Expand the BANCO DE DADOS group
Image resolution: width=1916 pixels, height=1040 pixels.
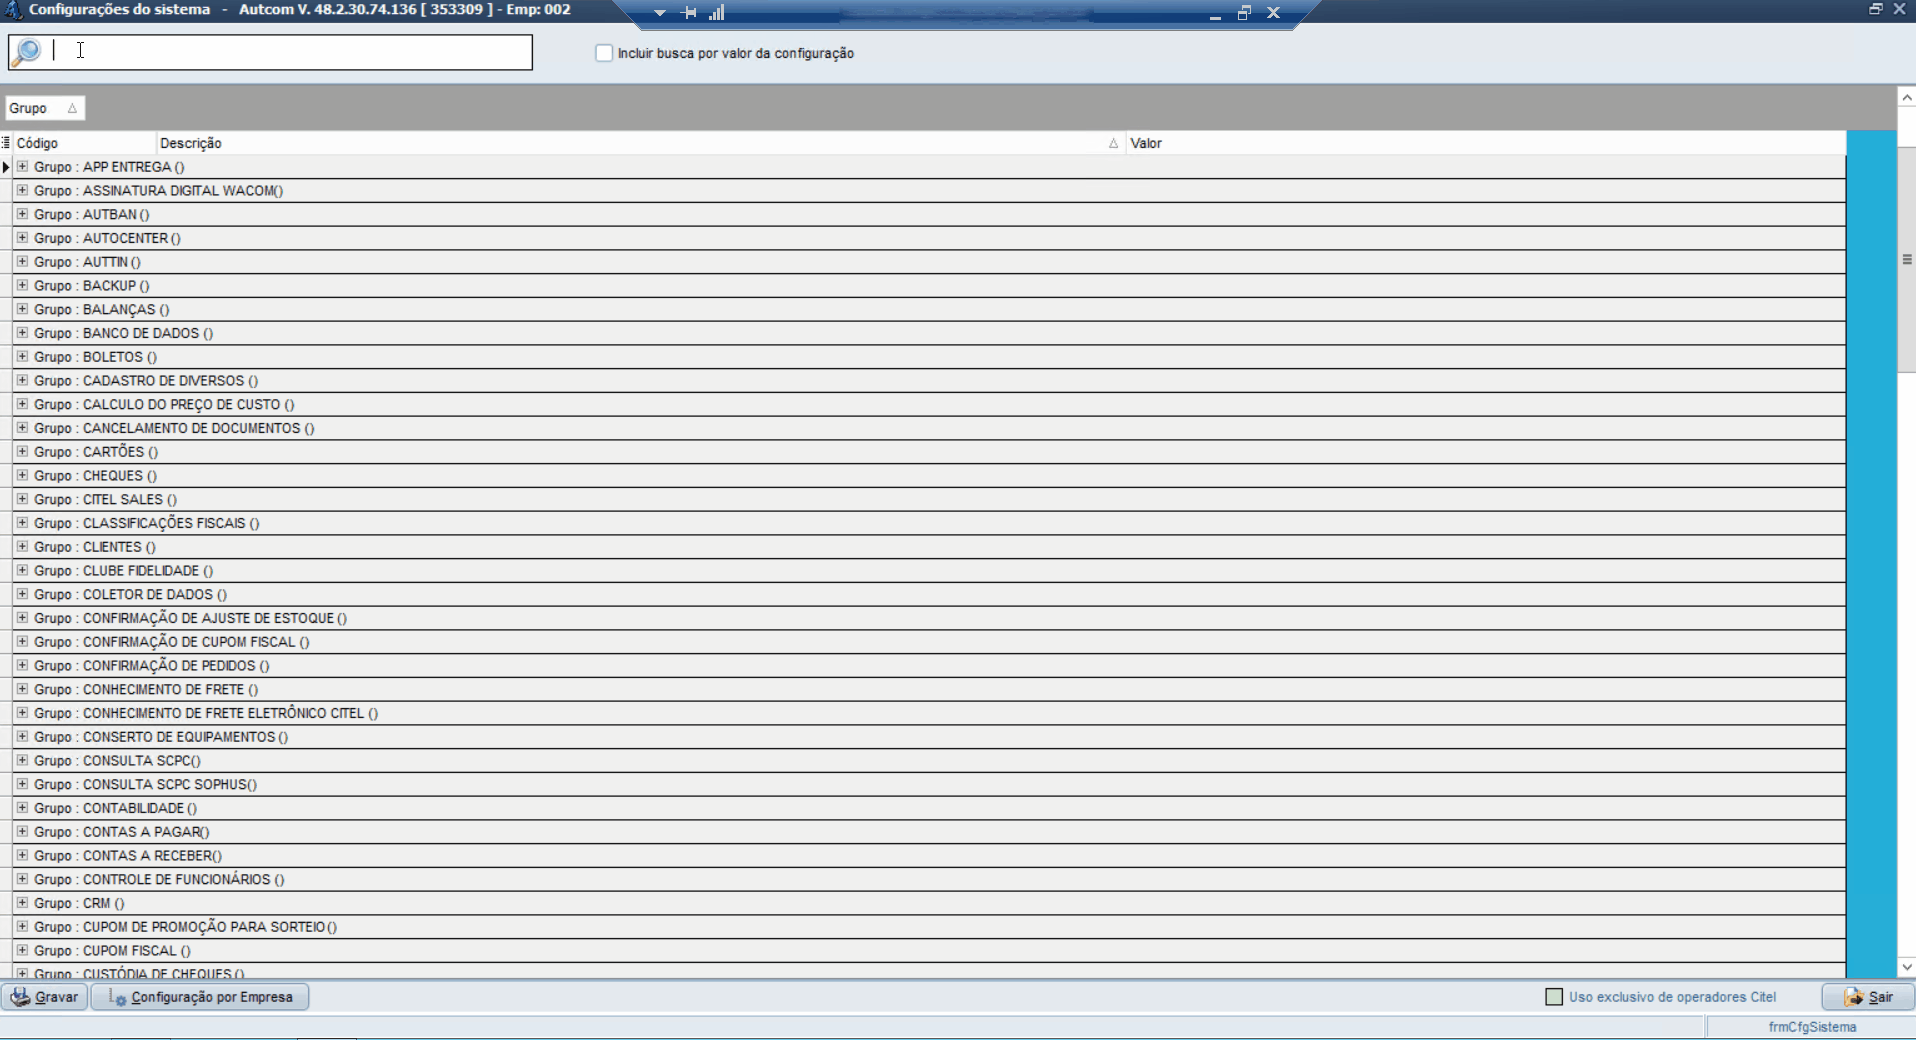coord(22,333)
